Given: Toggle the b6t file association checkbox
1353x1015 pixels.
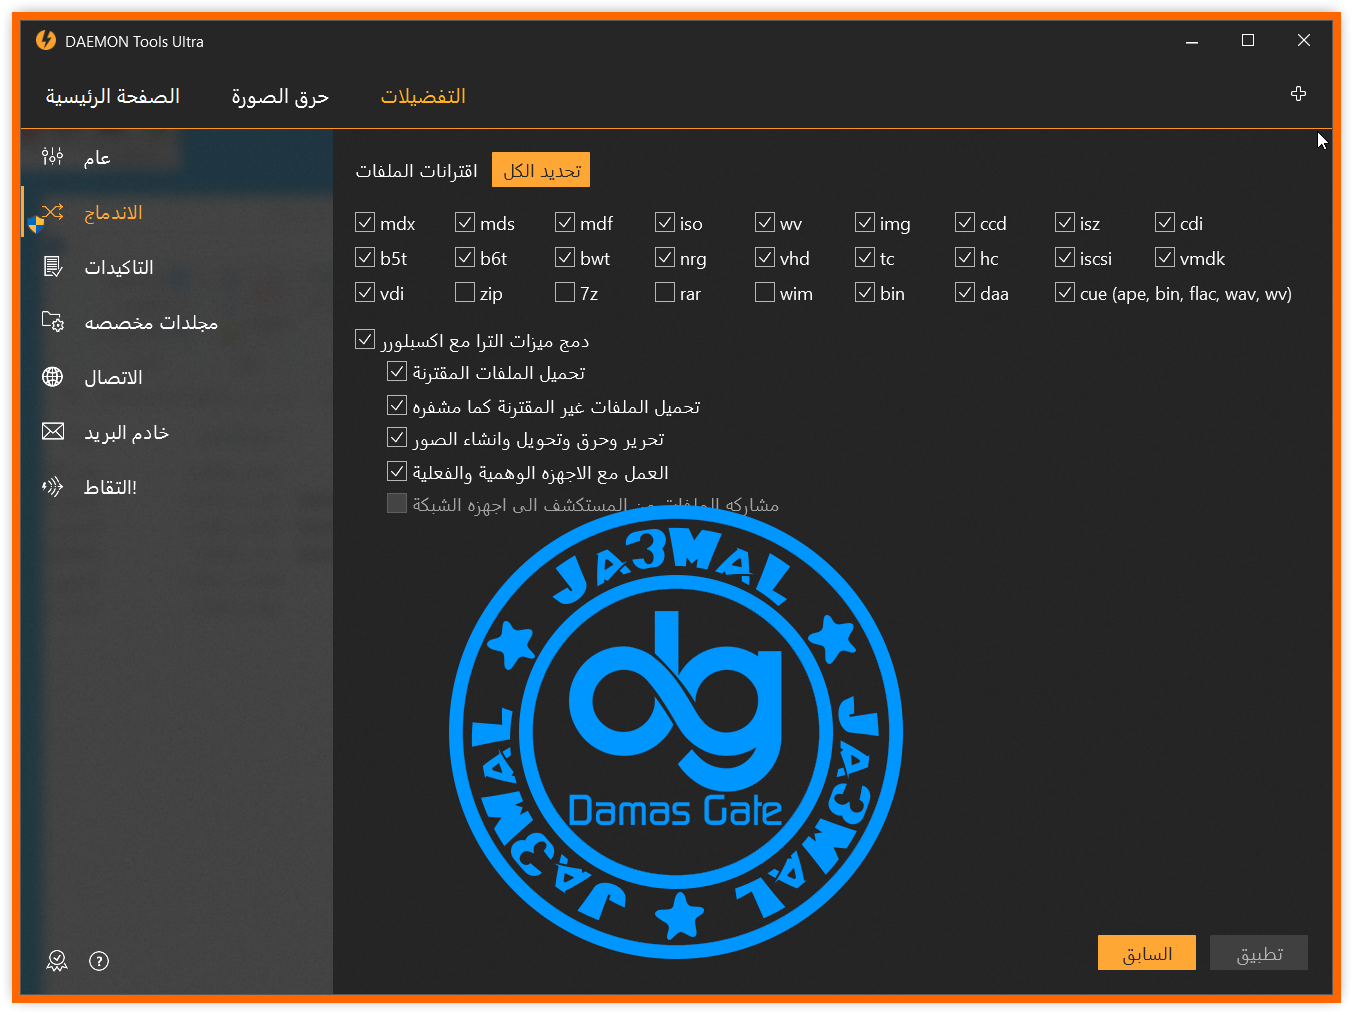Looking at the screenshot, I should pyautogui.click(x=465, y=257).
